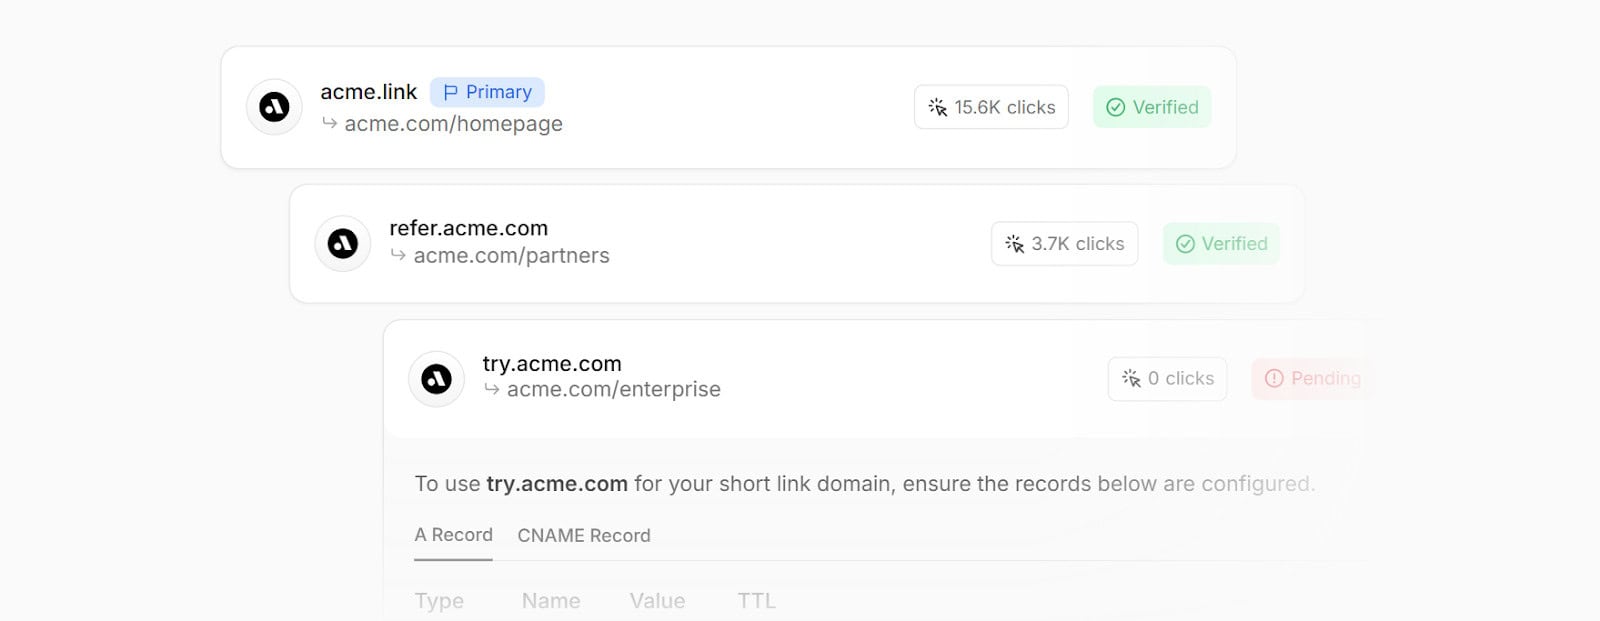The image size is (1600, 621).
Task: Open the 15.6K clicks stats button
Action: pos(991,107)
